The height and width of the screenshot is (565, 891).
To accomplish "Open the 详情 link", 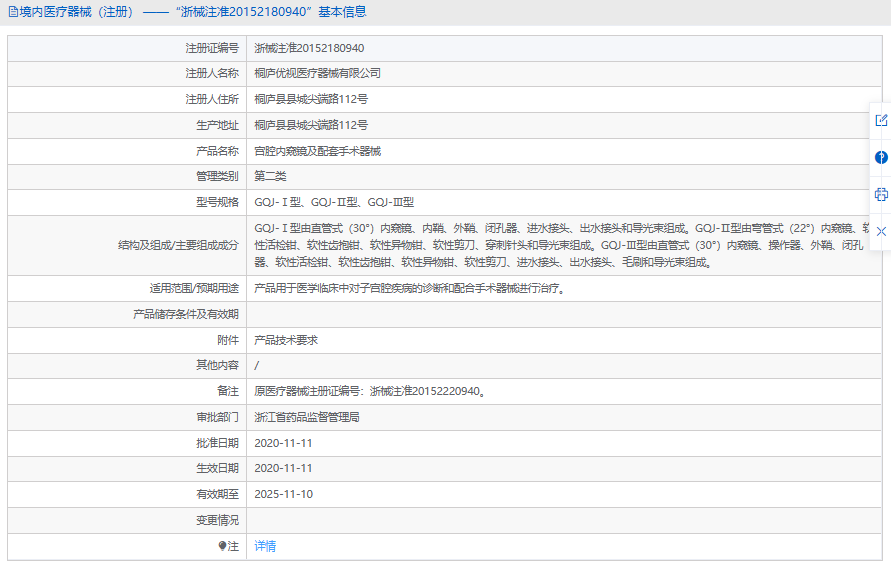I will pyautogui.click(x=265, y=546).
